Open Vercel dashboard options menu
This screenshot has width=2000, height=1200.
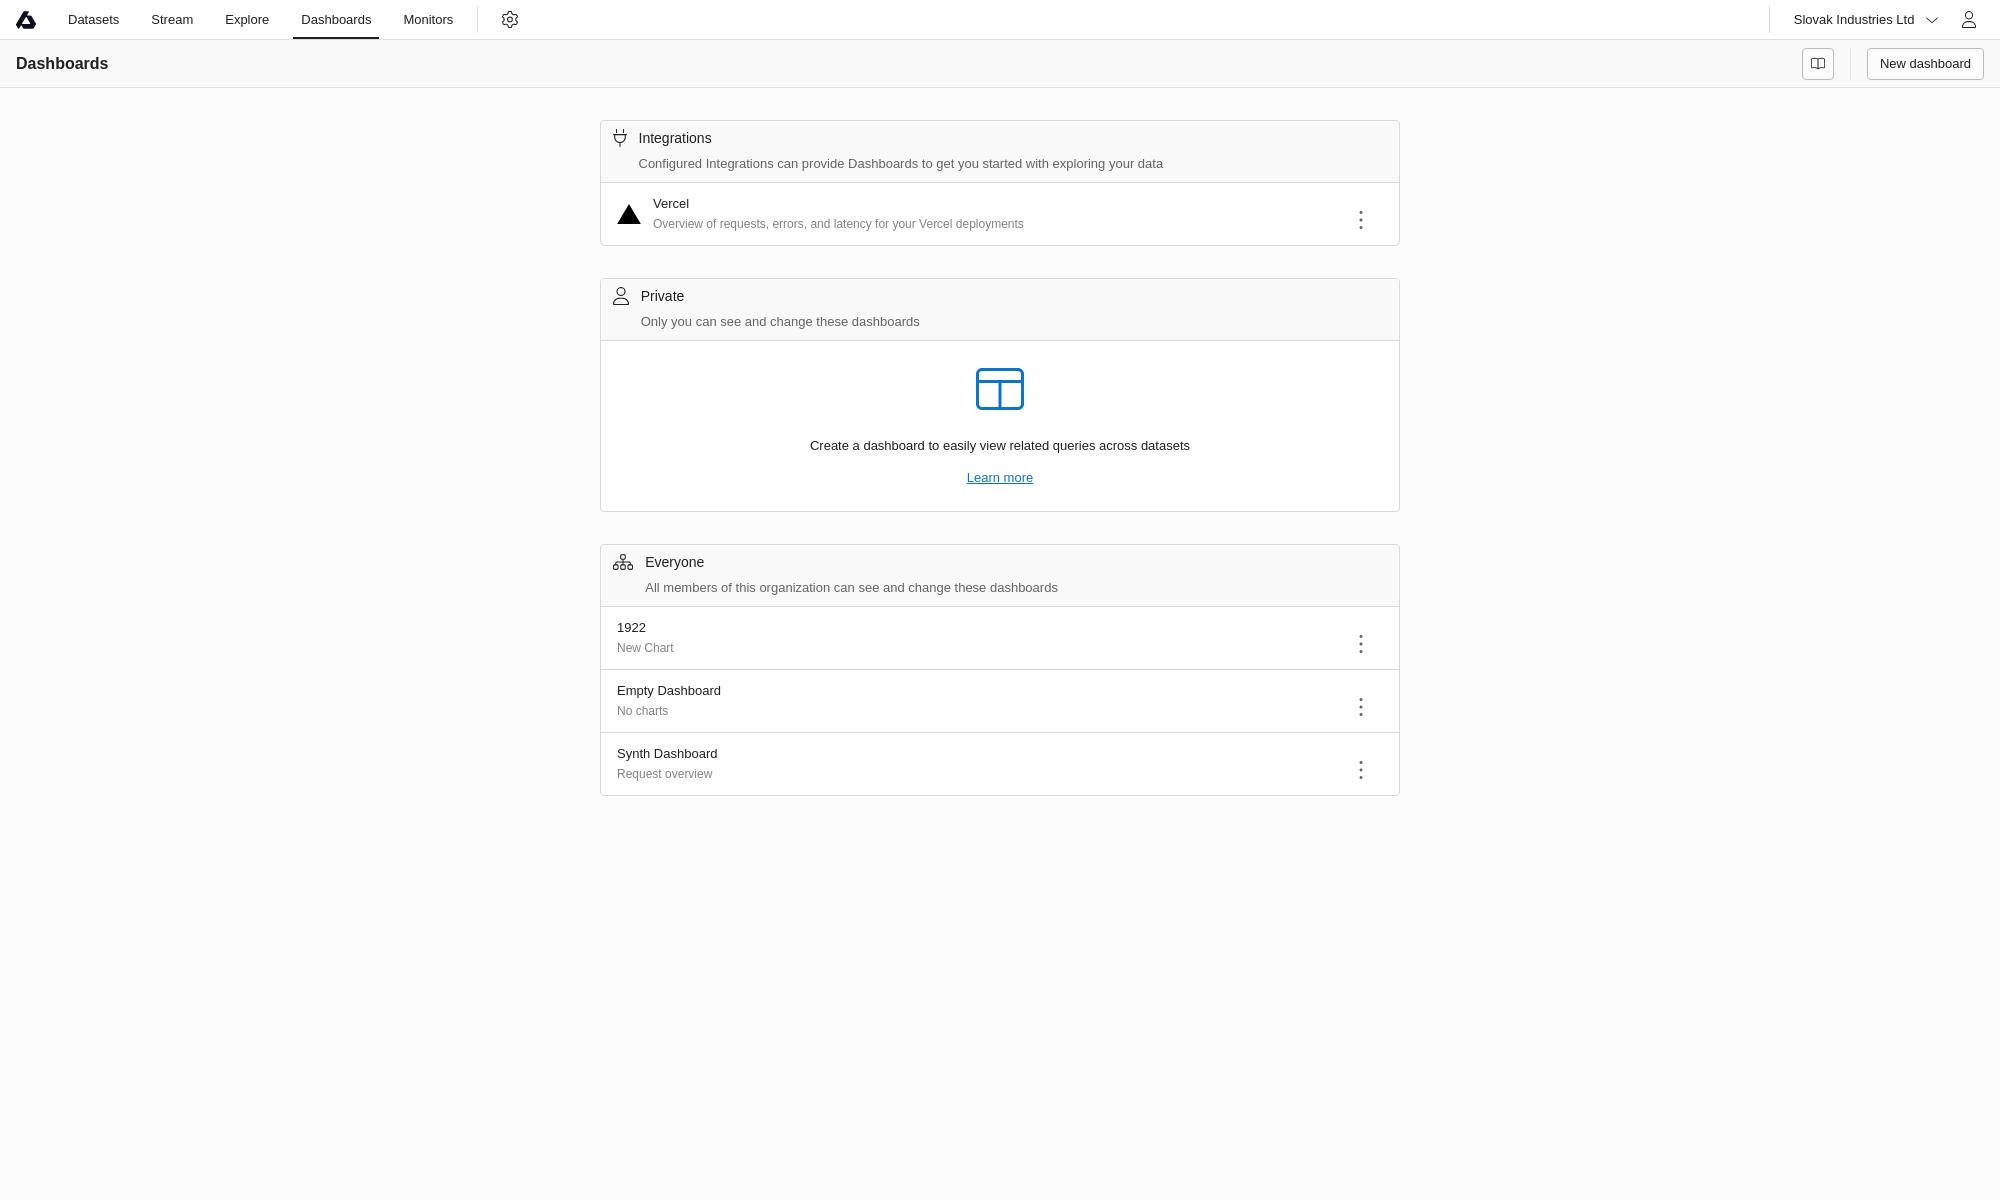pos(1360,220)
